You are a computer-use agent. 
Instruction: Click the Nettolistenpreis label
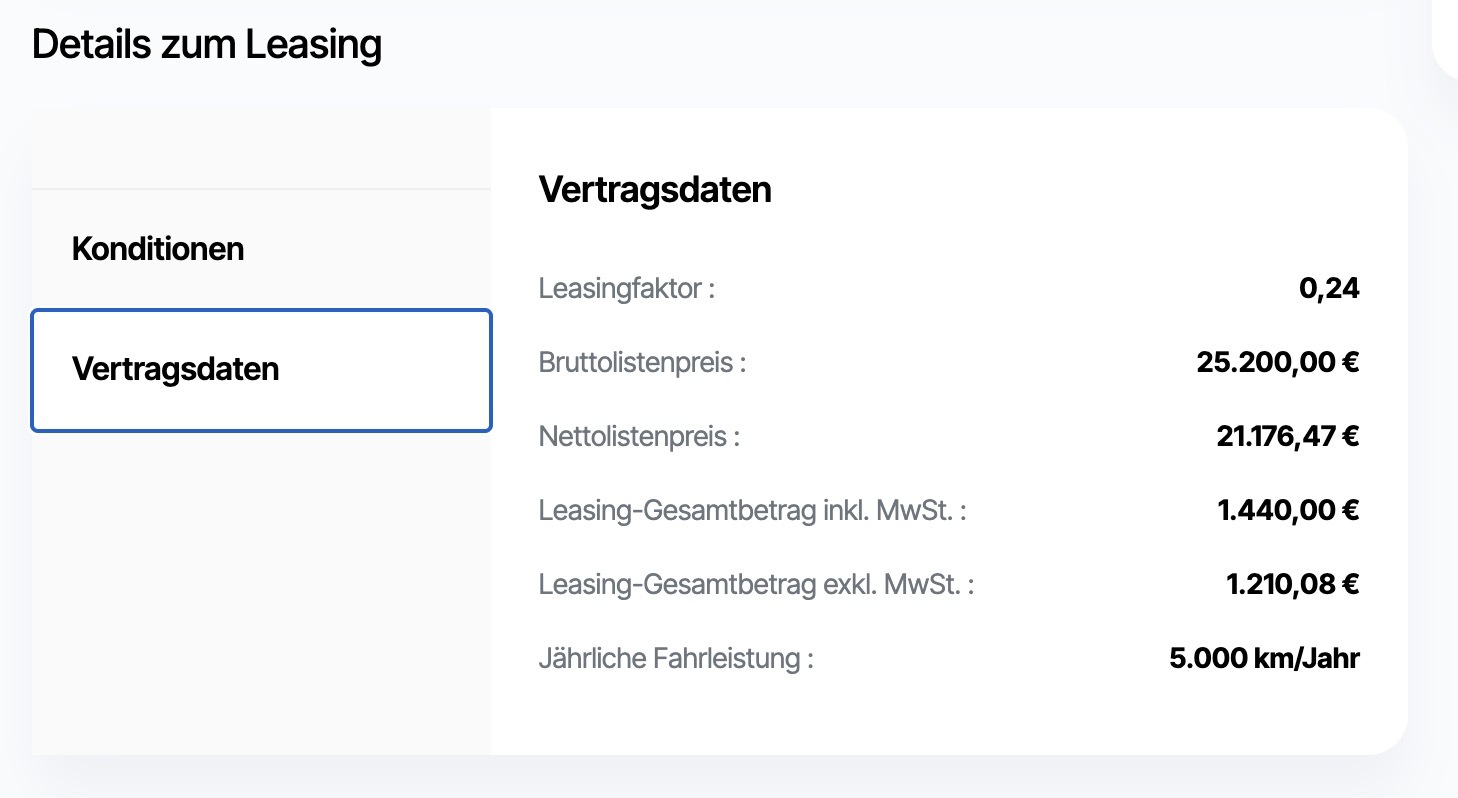click(x=639, y=437)
